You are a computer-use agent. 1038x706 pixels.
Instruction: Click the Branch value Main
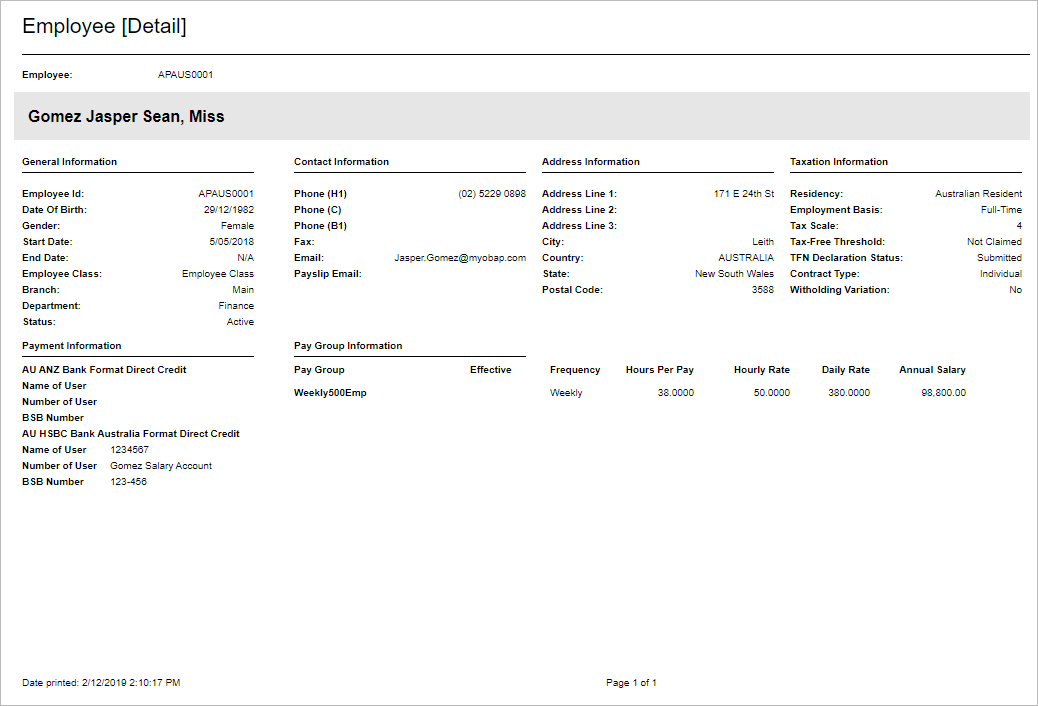[x=243, y=289]
